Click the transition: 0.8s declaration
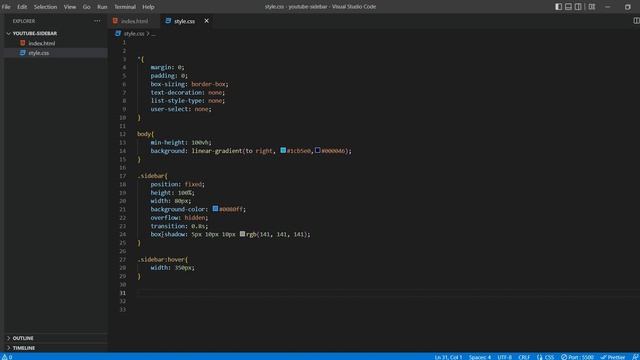This screenshot has height=360, width=640. point(179,226)
